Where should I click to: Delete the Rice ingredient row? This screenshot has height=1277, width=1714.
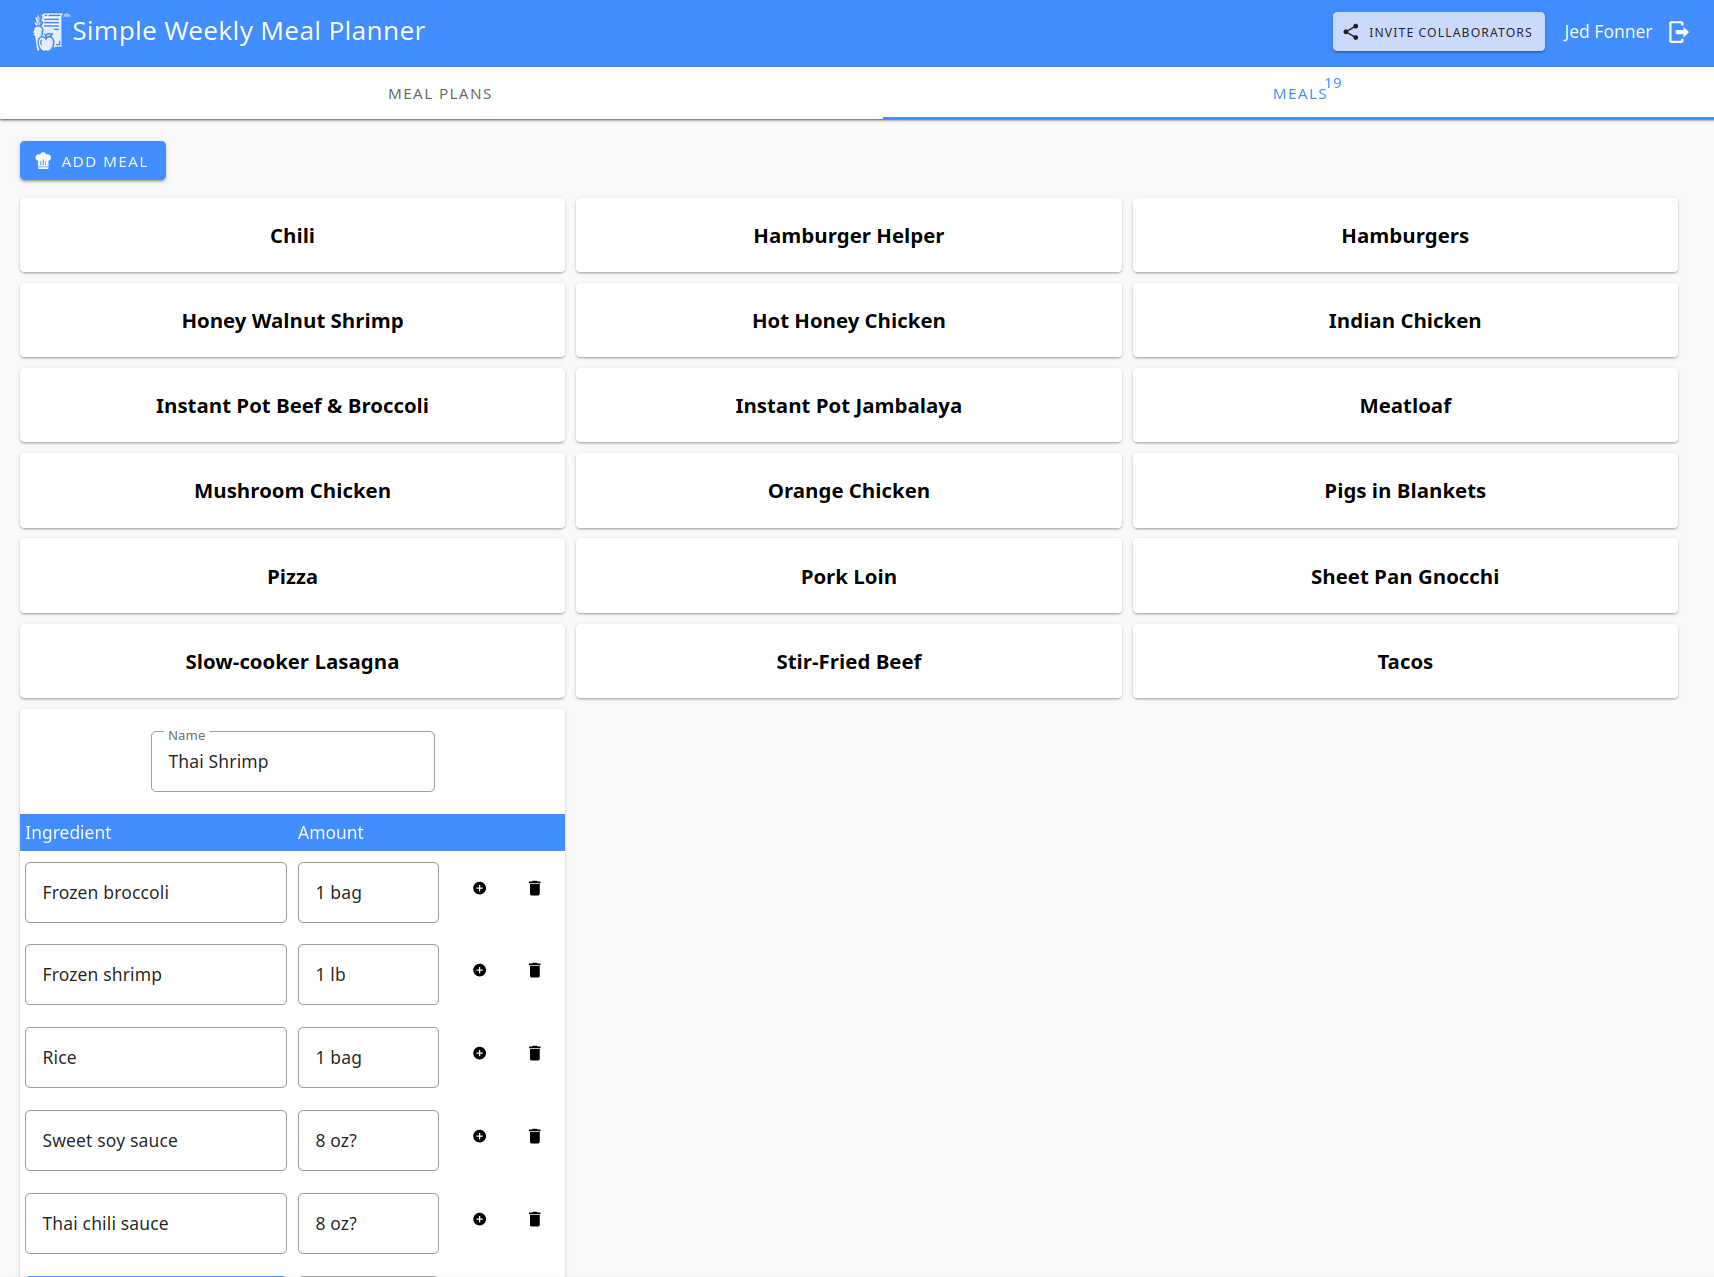click(535, 1053)
